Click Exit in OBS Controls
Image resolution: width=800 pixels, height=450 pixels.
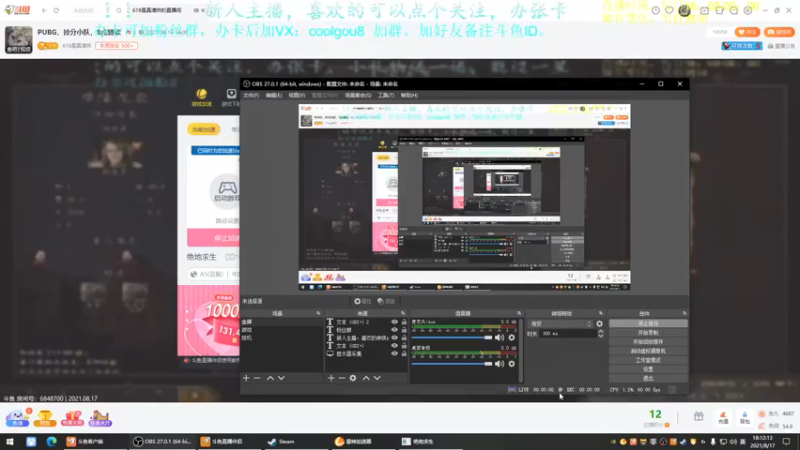(648, 379)
